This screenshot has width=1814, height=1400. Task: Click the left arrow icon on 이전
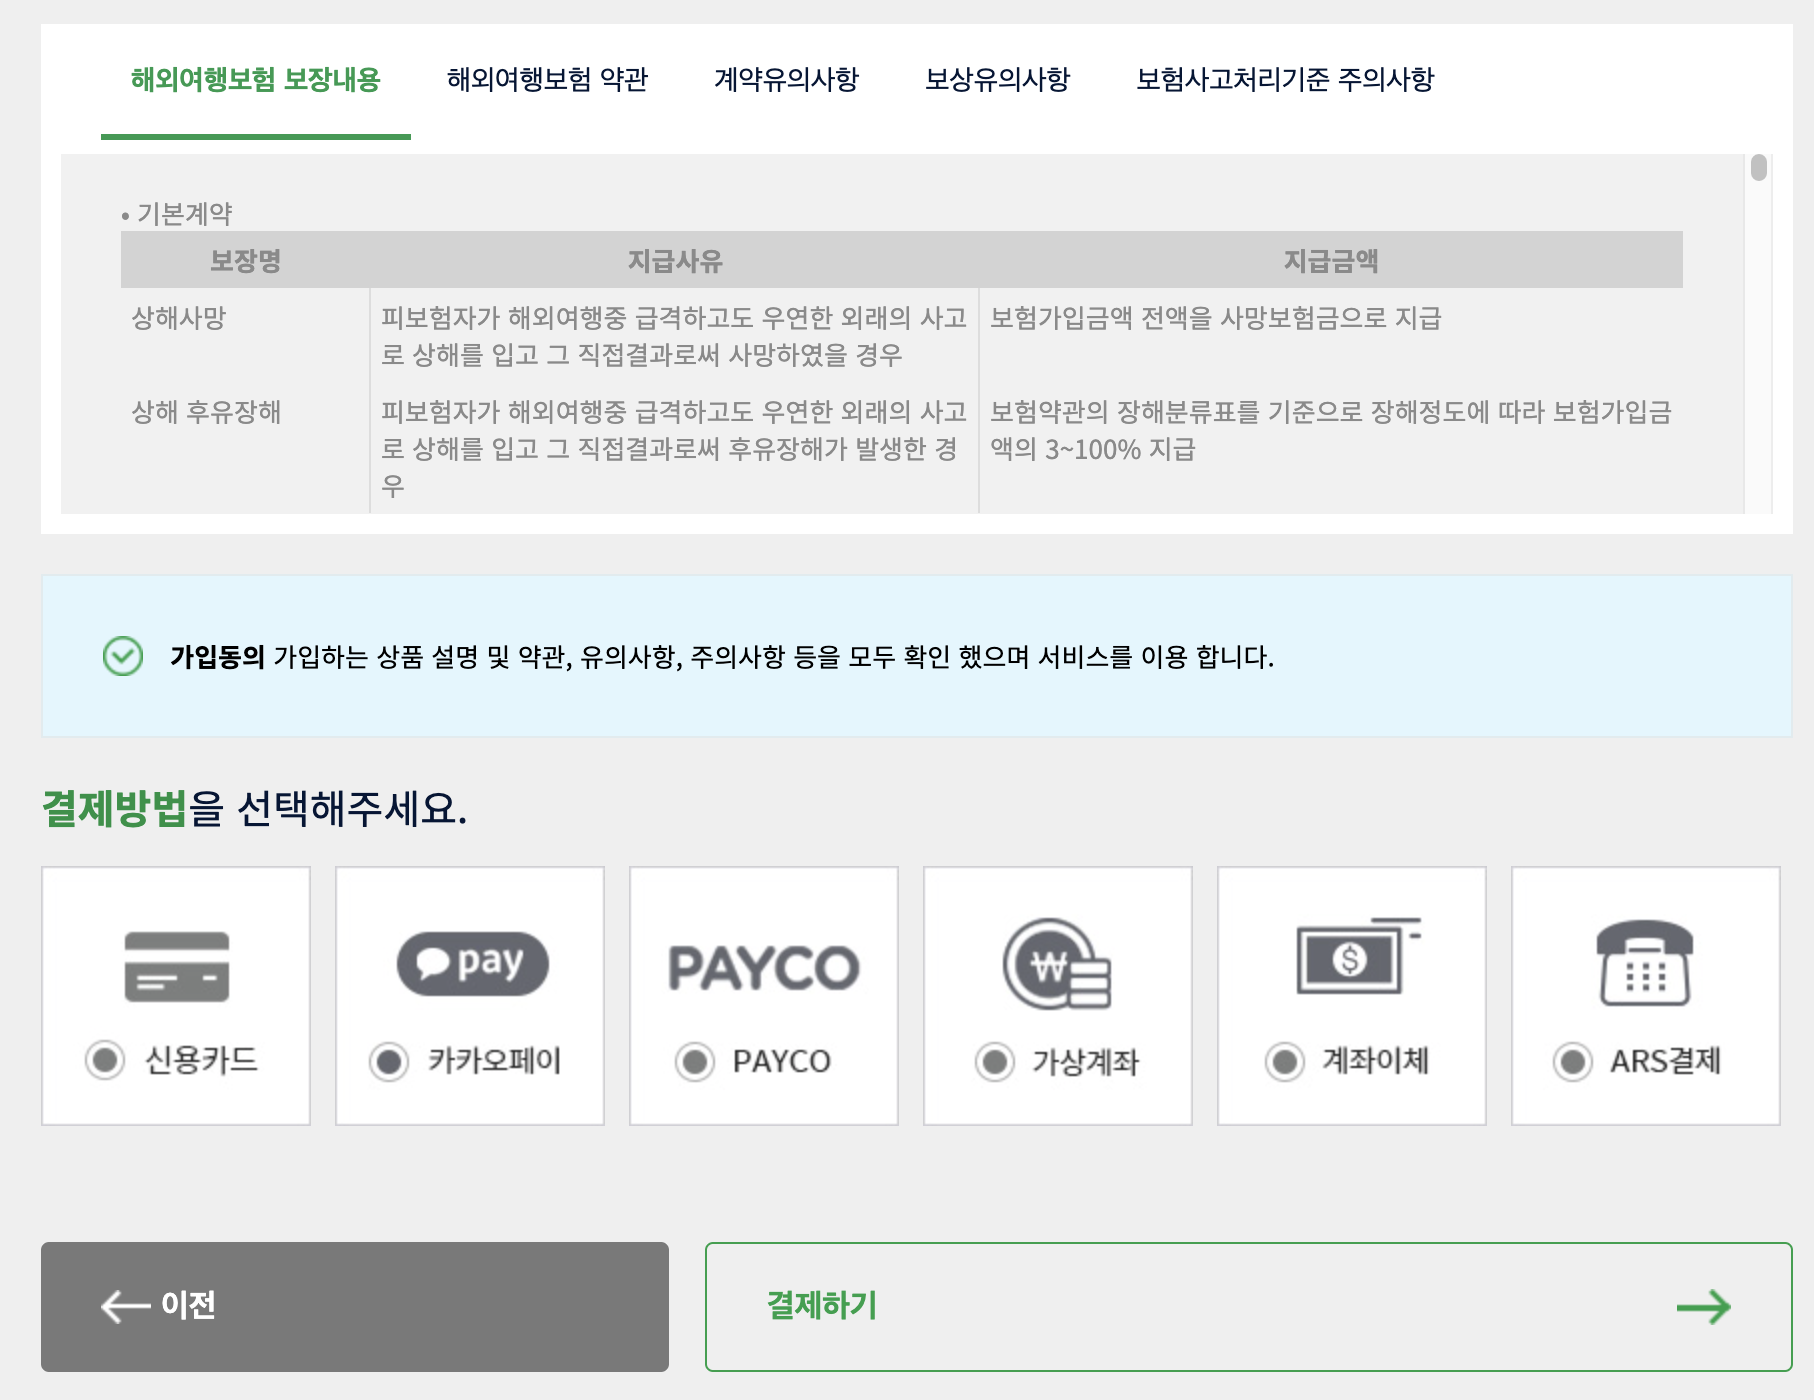(126, 1306)
